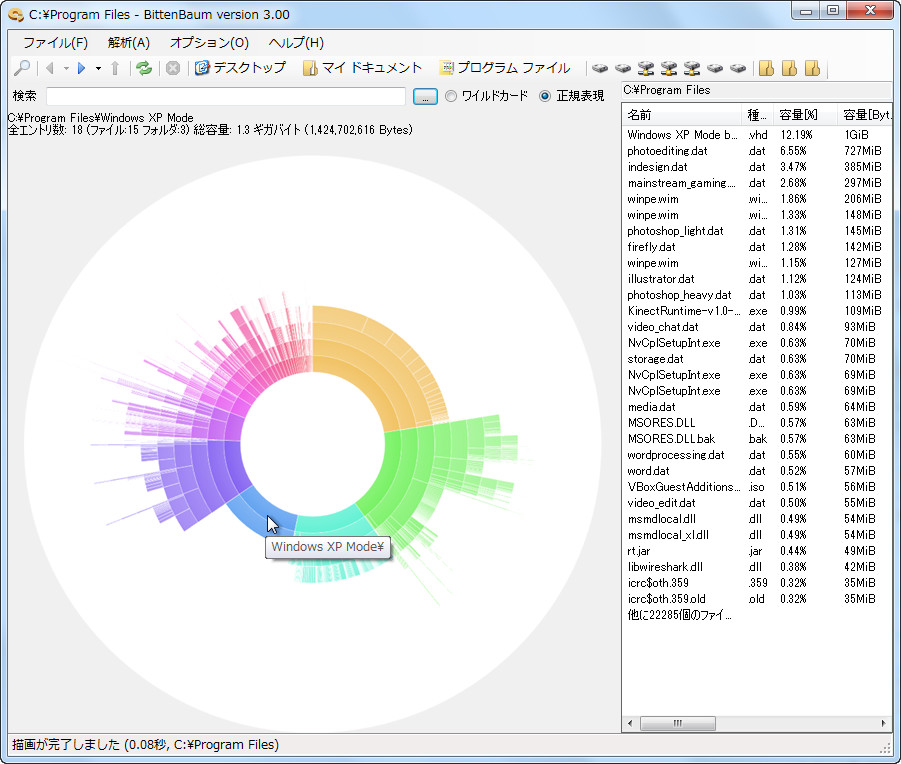Image resolution: width=901 pixels, height=764 pixels.
Task: Open the マイ ドキュメント toolbar shortcut
Action: point(362,68)
